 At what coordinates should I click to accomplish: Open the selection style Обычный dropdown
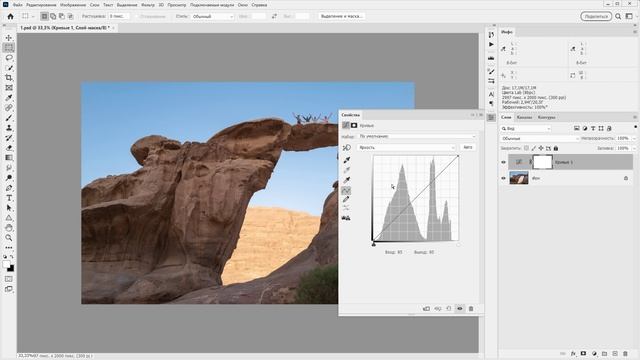click(213, 16)
